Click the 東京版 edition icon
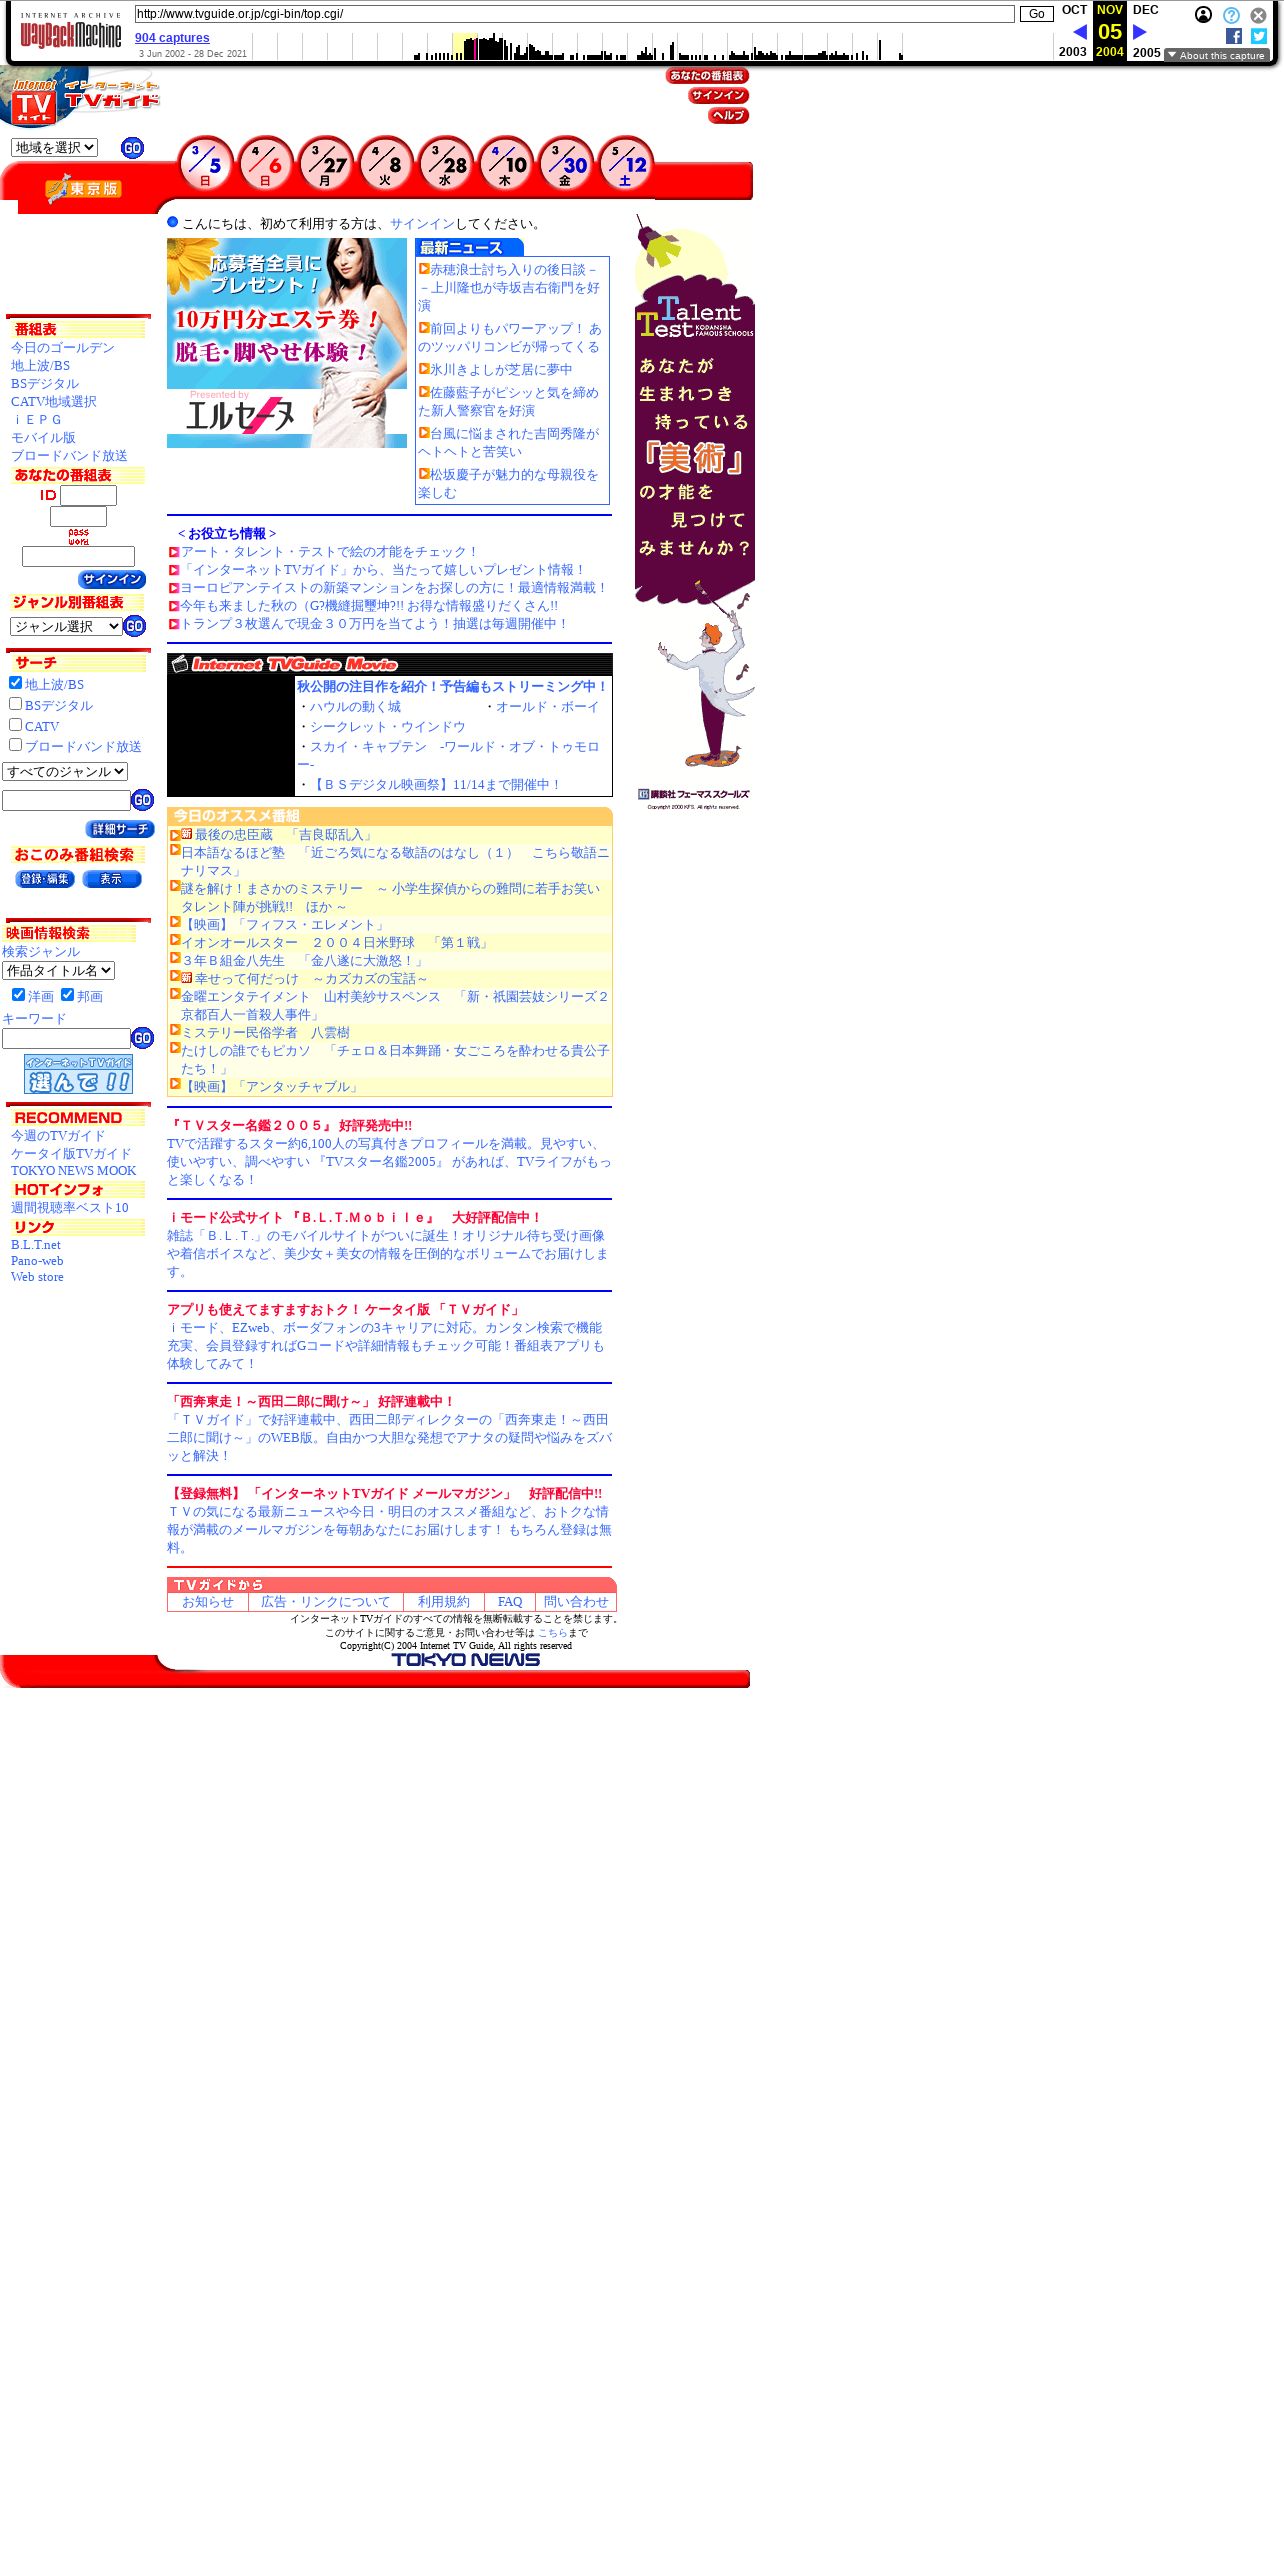This screenshot has width=1284, height=2568. [84, 188]
